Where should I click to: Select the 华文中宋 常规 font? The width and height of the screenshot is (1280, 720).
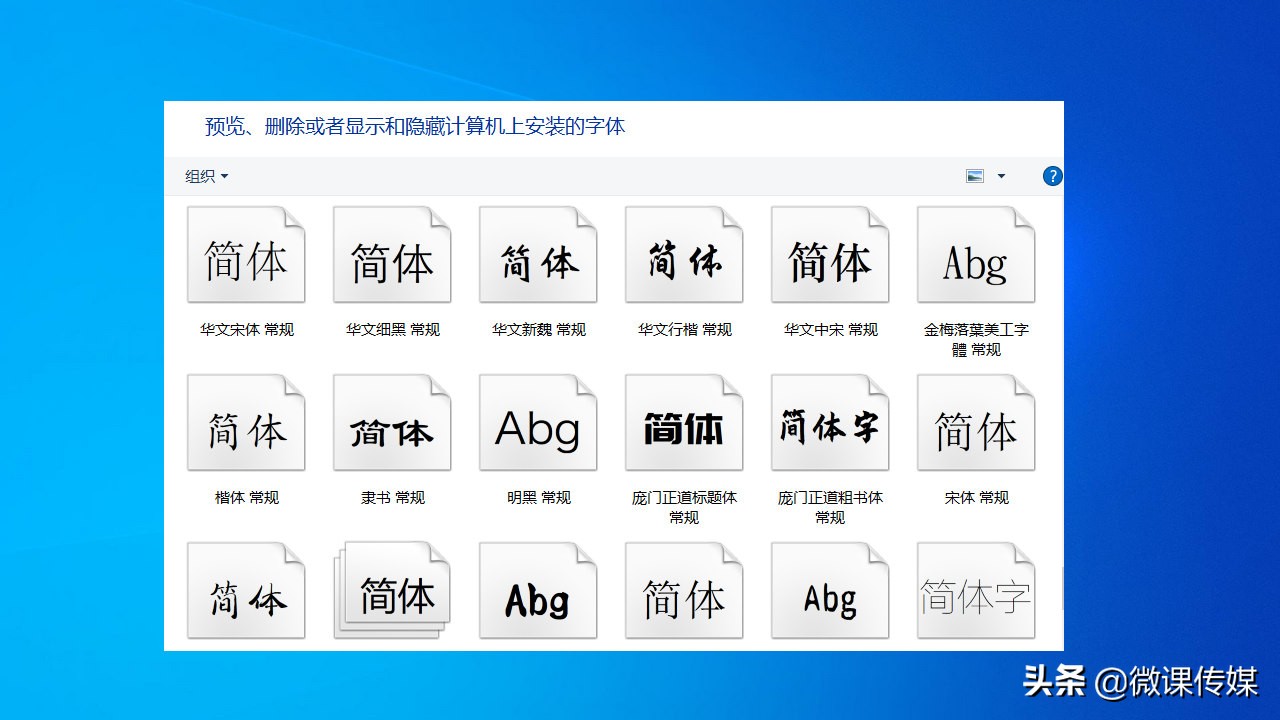(x=830, y=254)
